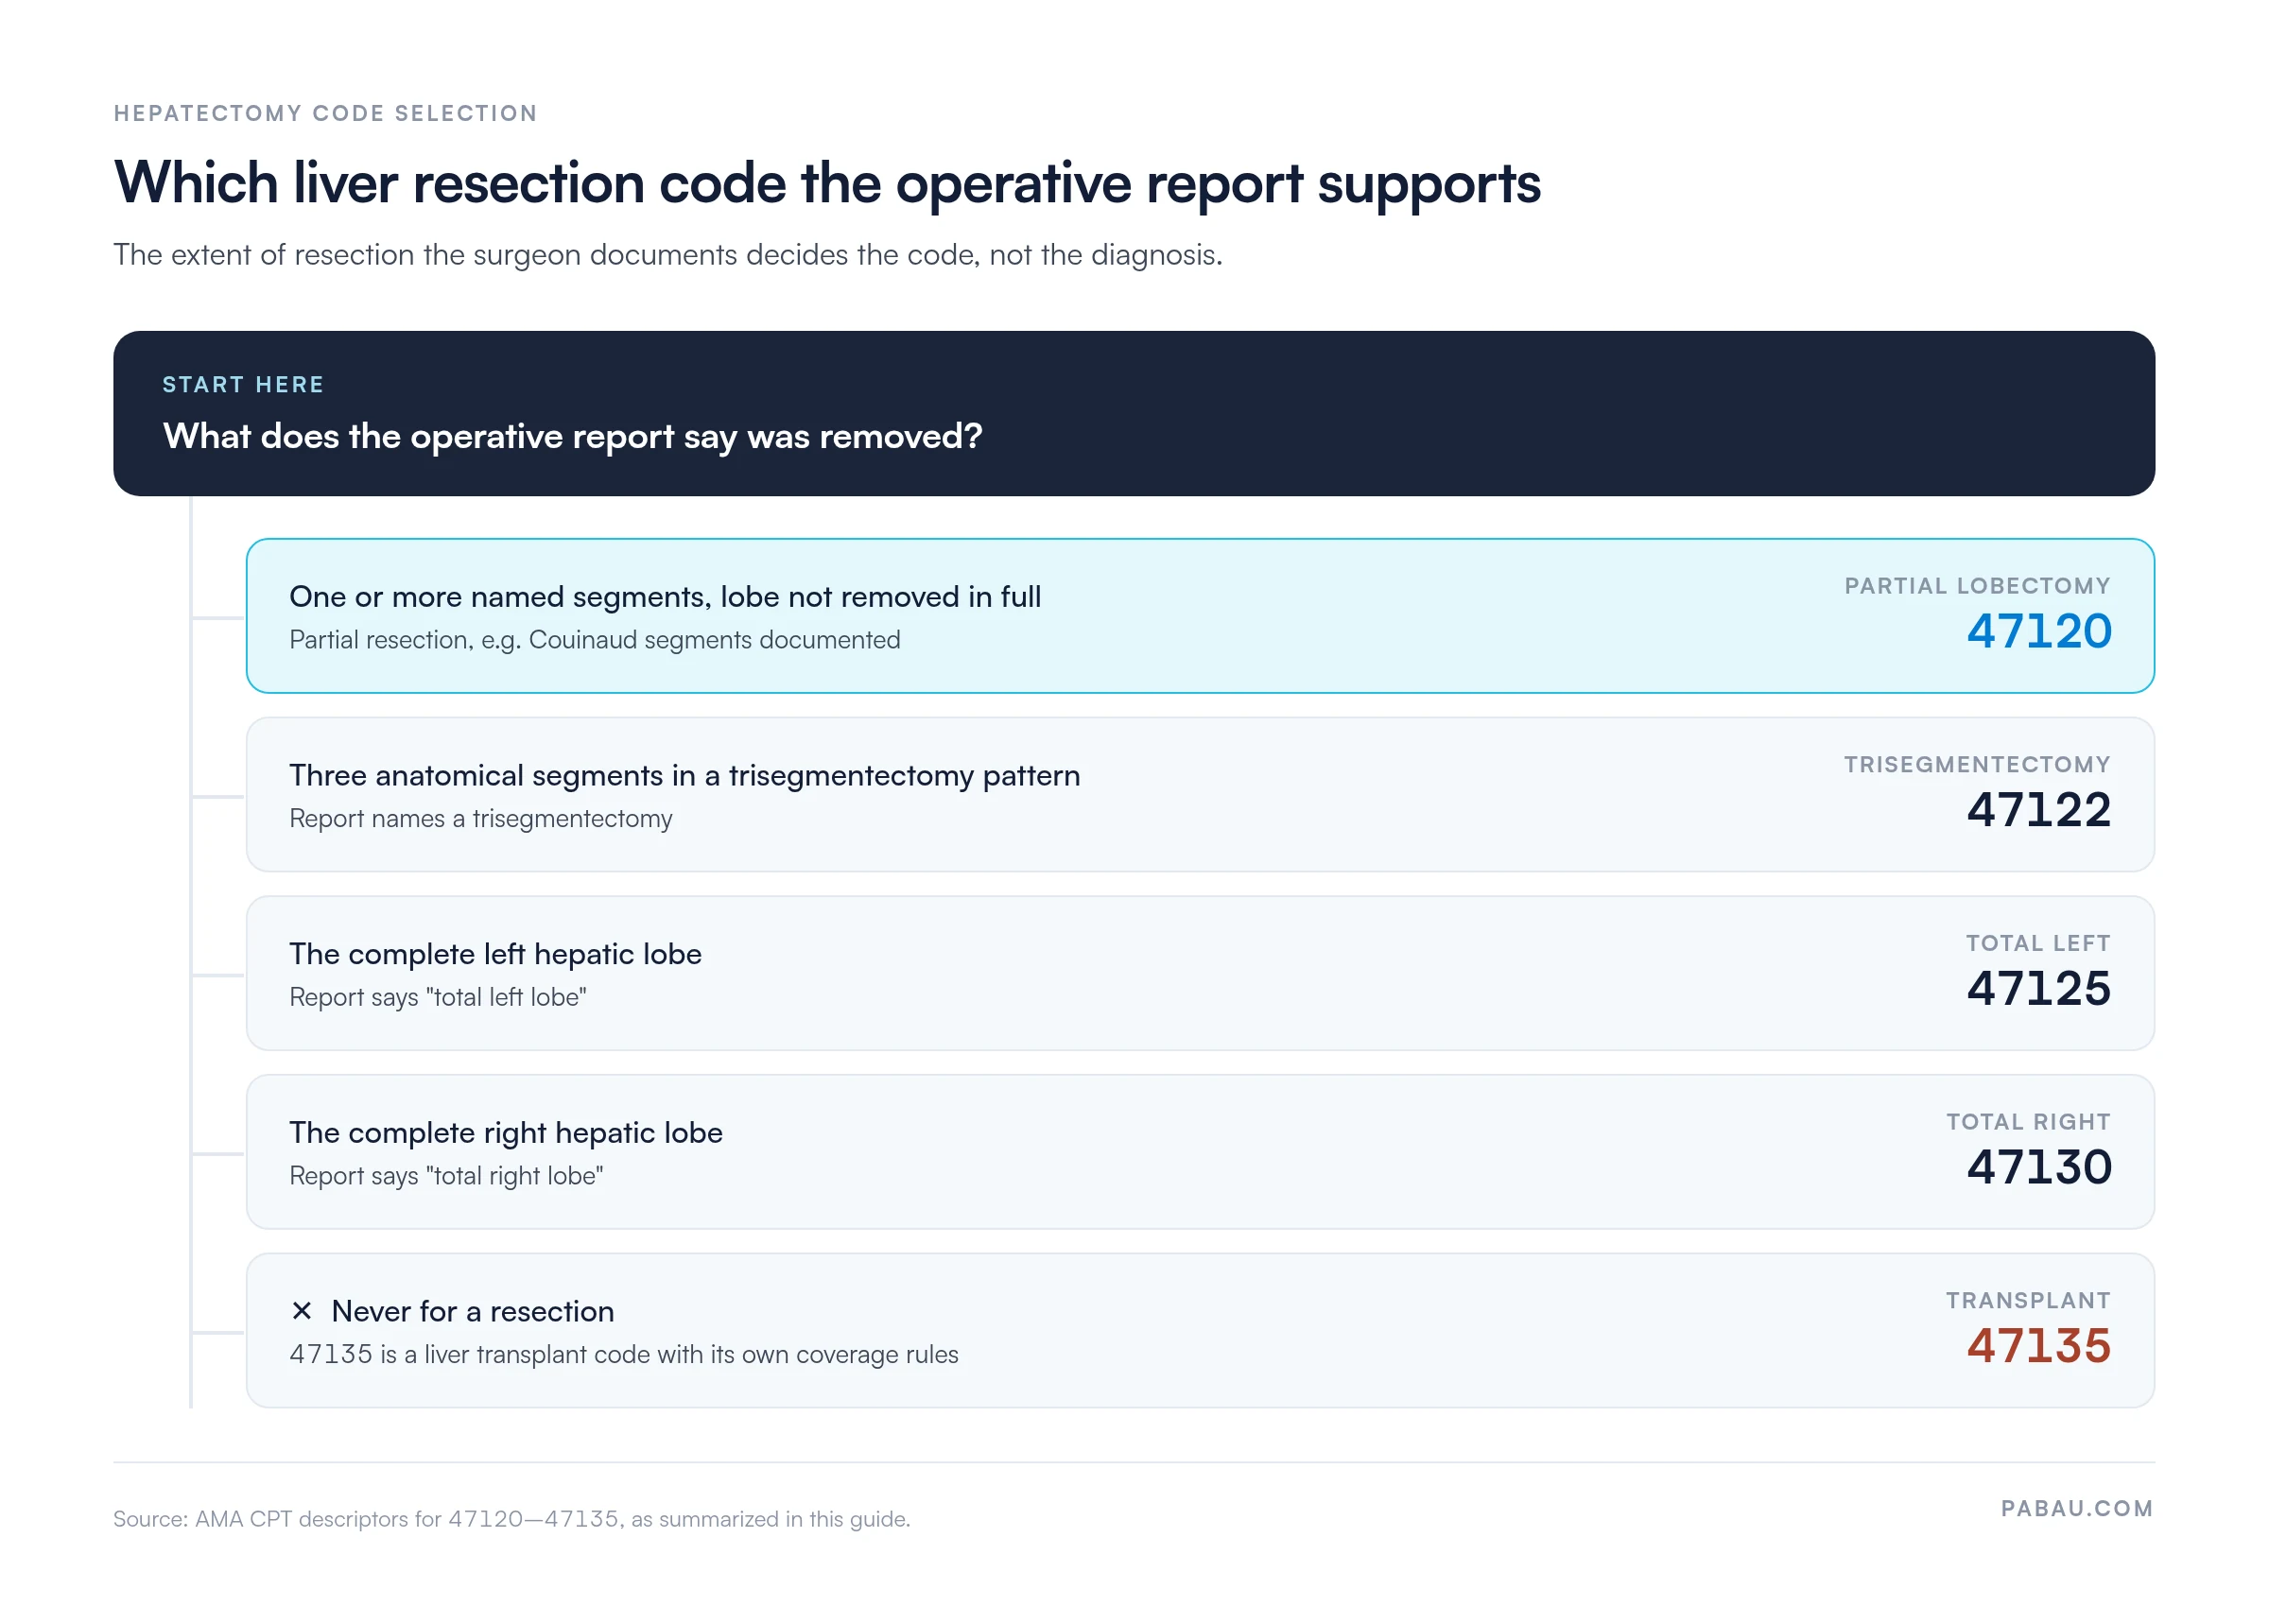
Task: Click the blue 47120 code number
Action: point(2039,631)
